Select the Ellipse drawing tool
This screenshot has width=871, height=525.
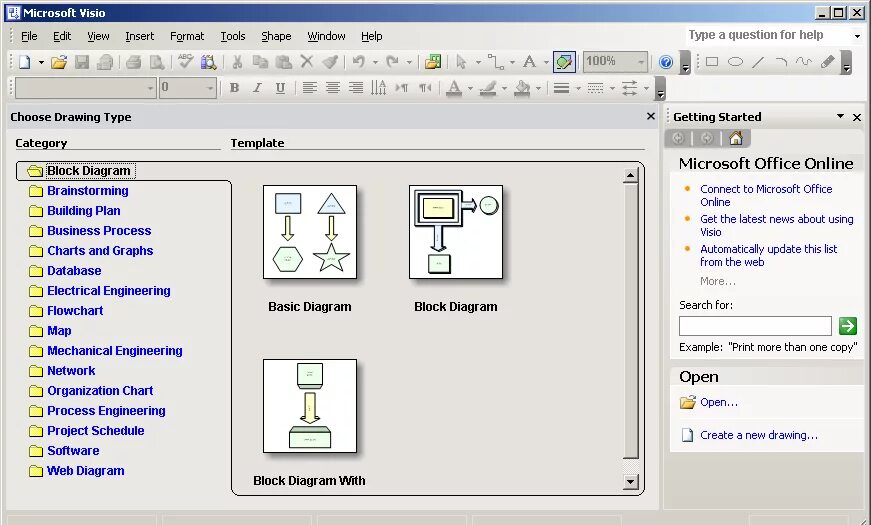pyautogui.click(x=735, y=62)
